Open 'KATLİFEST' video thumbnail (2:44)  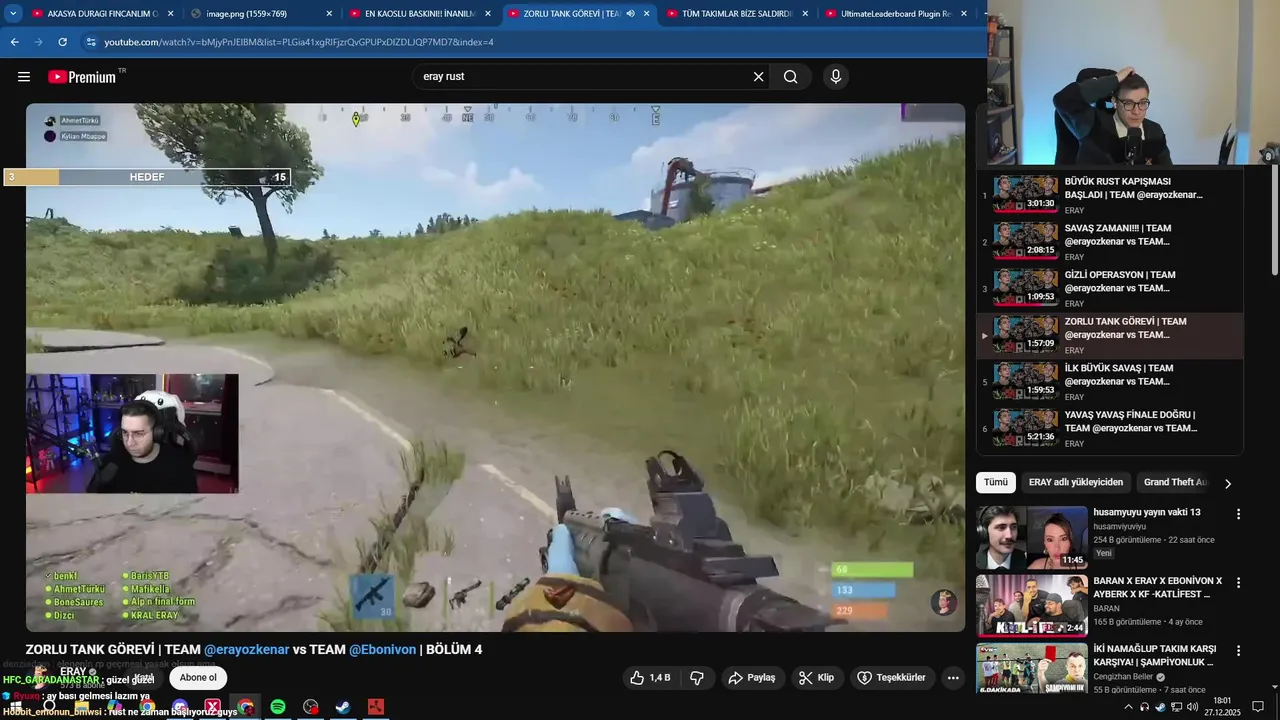pyautogui.click(x=1031, y=606)
